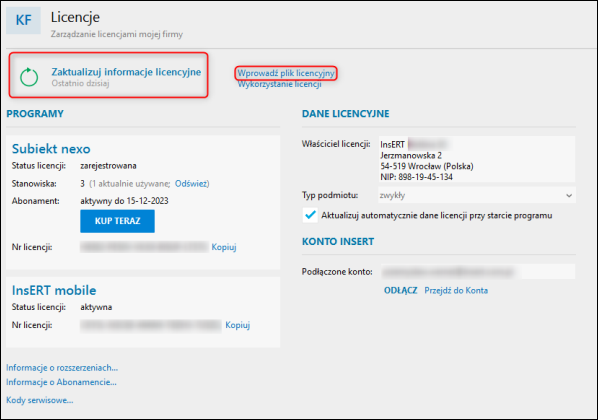Click the 'Jerzmanowska 2' address line
Screen dimensions: 598x420
(411, 156)
